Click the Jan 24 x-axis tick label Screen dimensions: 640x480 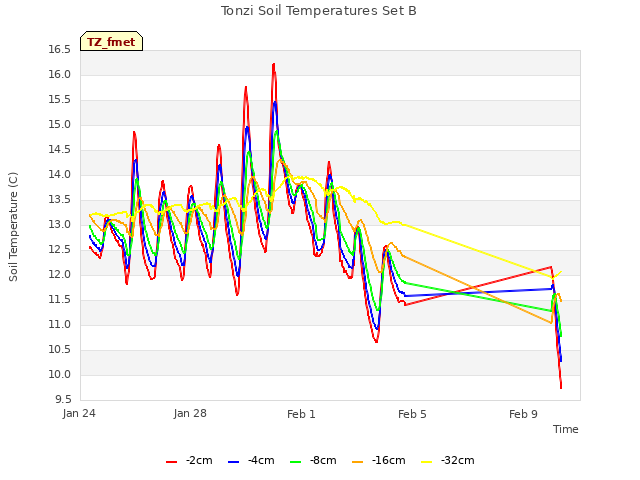[79, 413]
